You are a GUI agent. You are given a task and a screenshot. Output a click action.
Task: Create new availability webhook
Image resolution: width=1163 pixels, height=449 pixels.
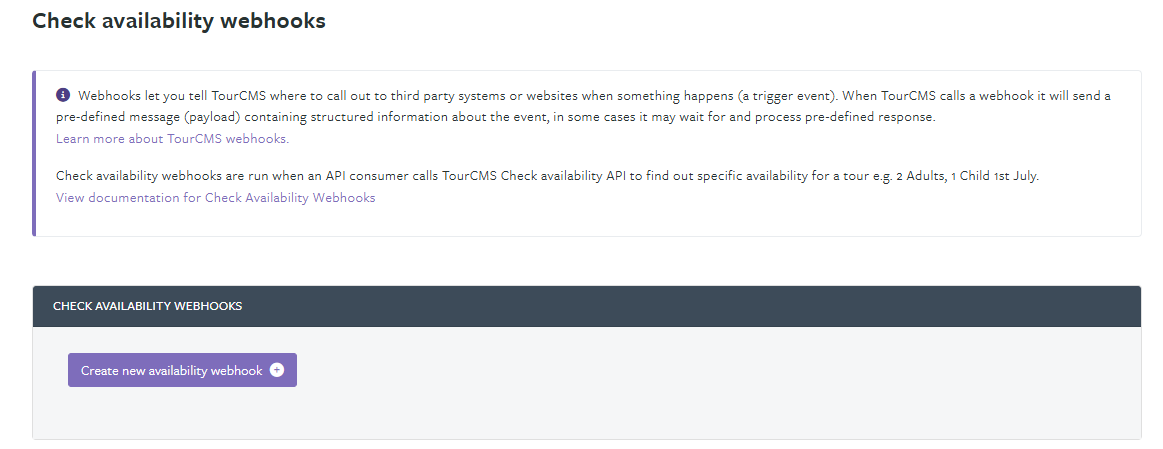click(182, 370)
